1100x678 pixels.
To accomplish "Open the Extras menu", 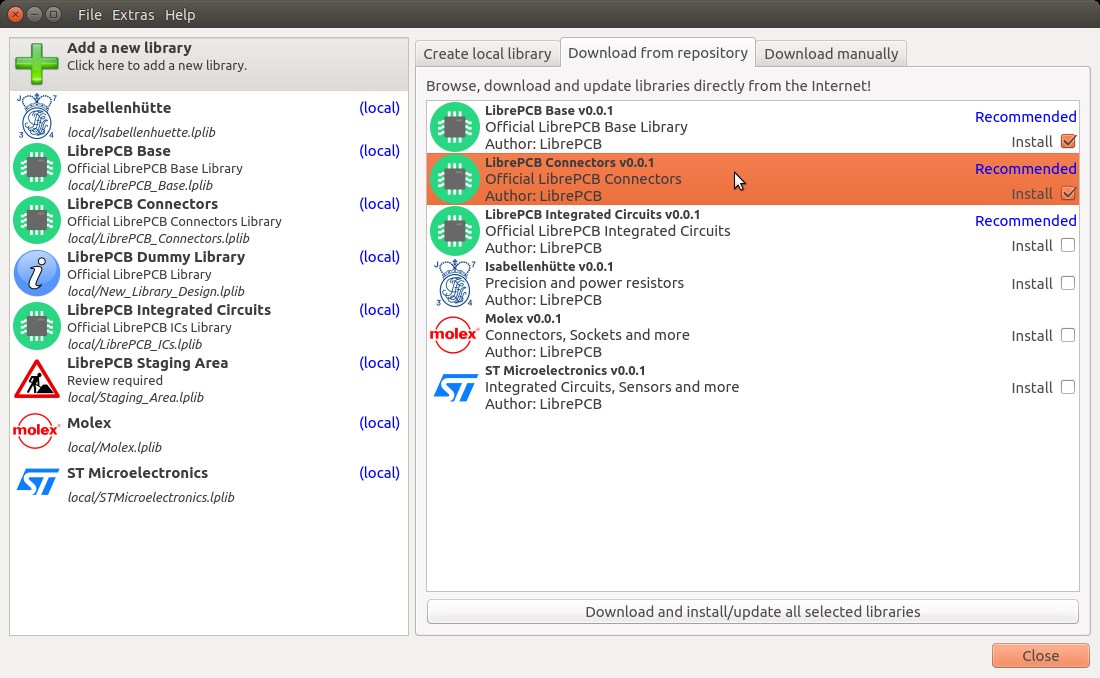I will coord(133,15).
